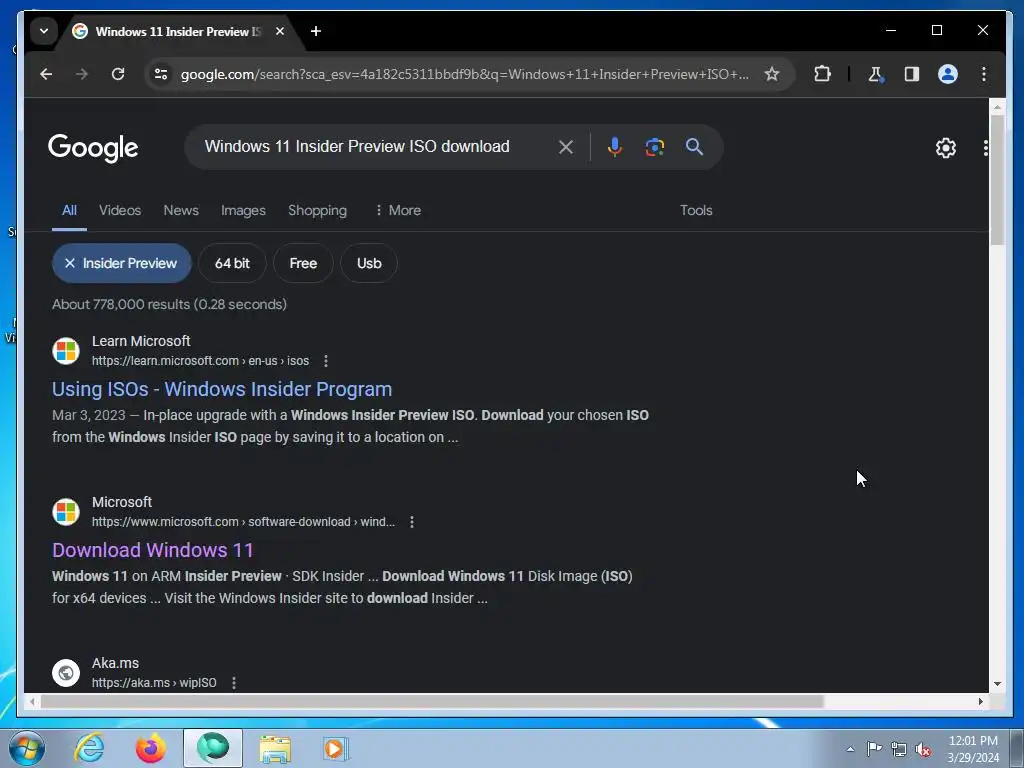Open Google quick settings gear
This screenshot has width=1024, height=768.
point(946,148)
